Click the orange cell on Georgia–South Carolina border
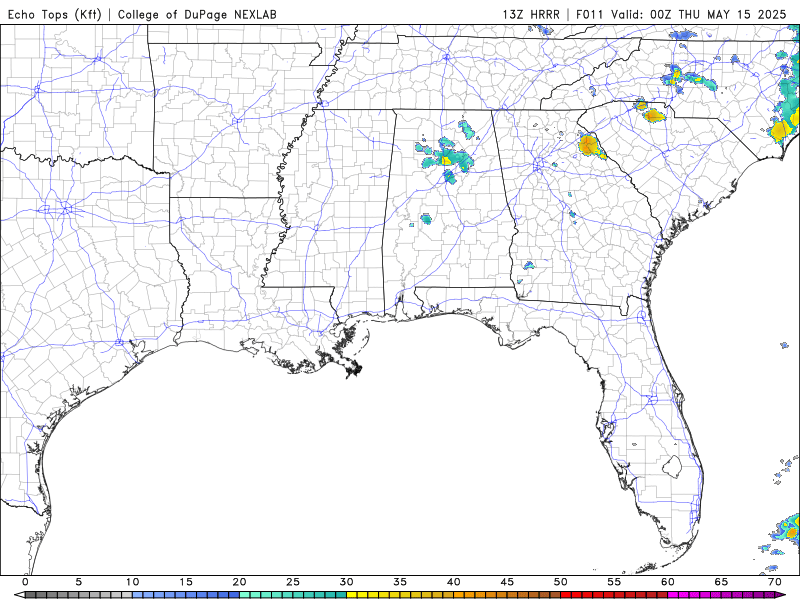800x600 pixels. pos(590,145)
